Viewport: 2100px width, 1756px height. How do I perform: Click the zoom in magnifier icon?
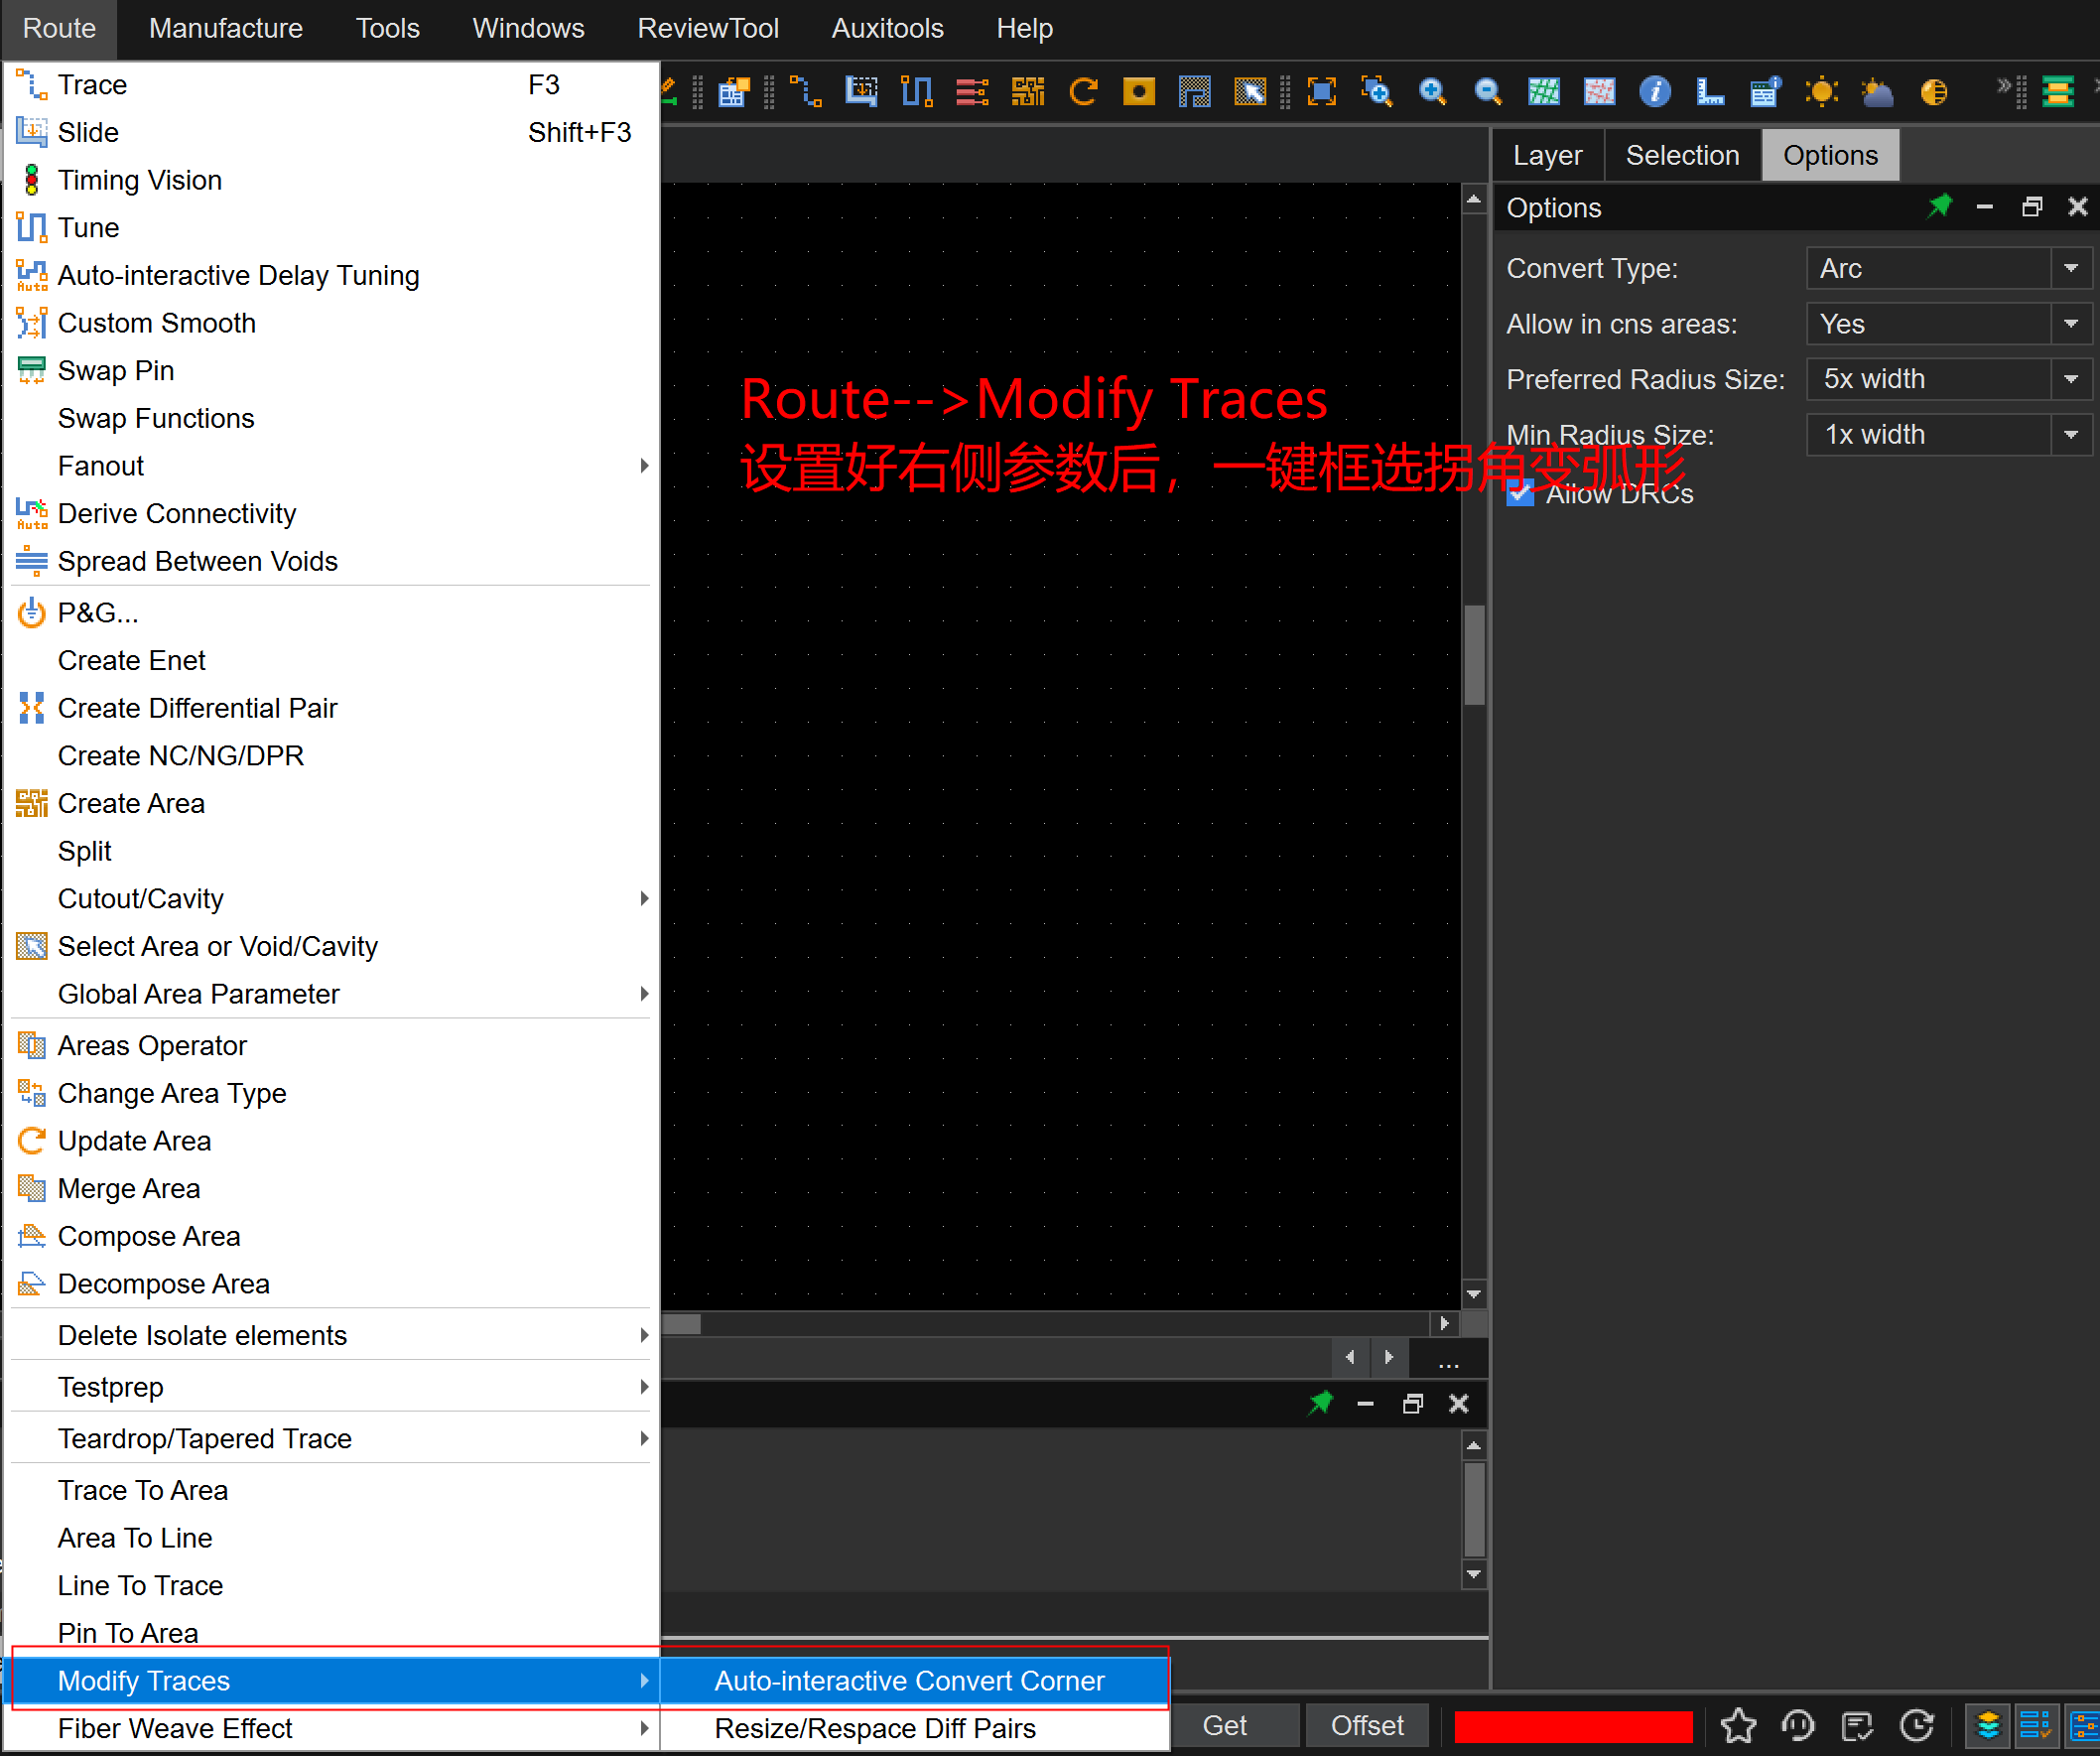pyautogui.click(x=1432, y=92)
